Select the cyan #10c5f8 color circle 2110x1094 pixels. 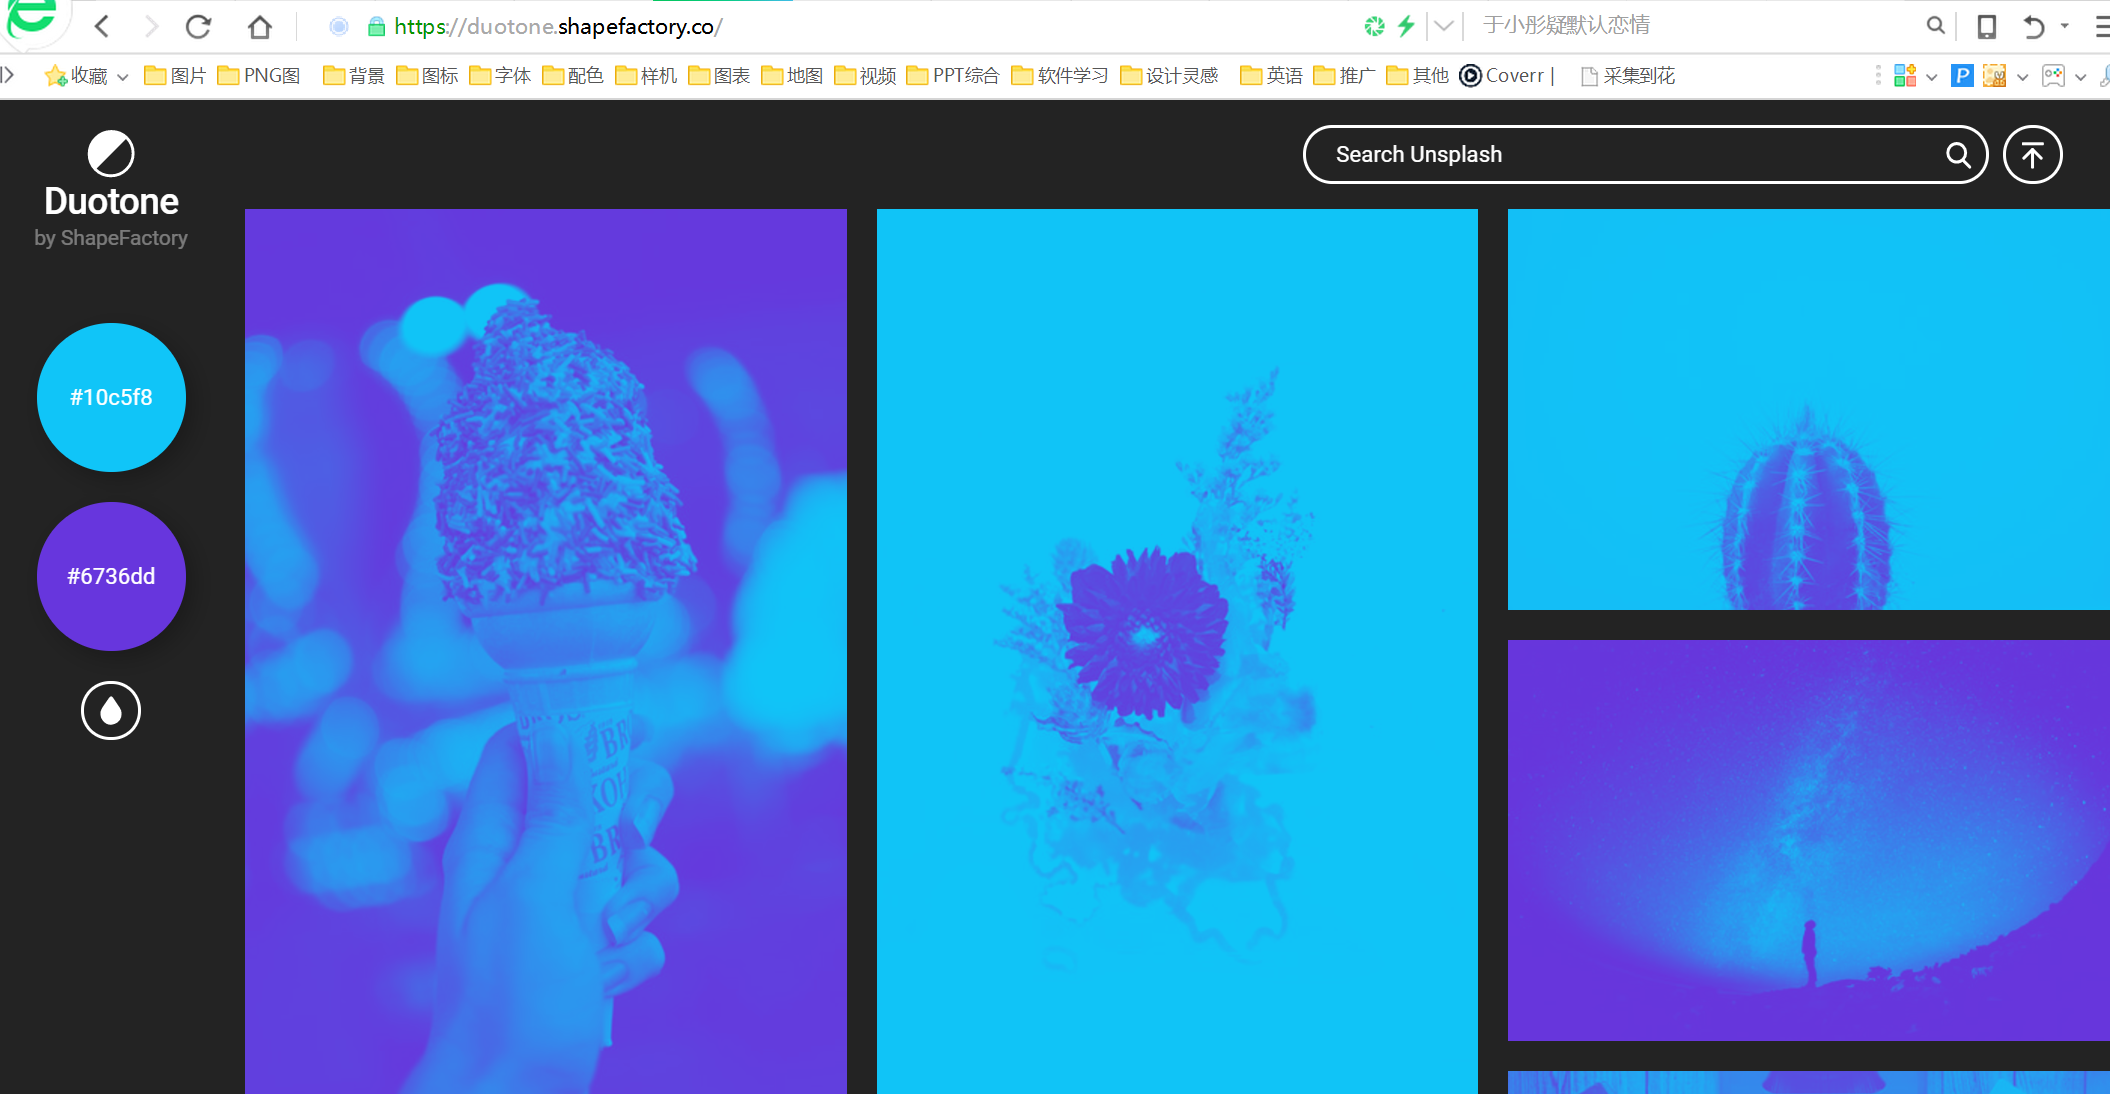[111, 397]
